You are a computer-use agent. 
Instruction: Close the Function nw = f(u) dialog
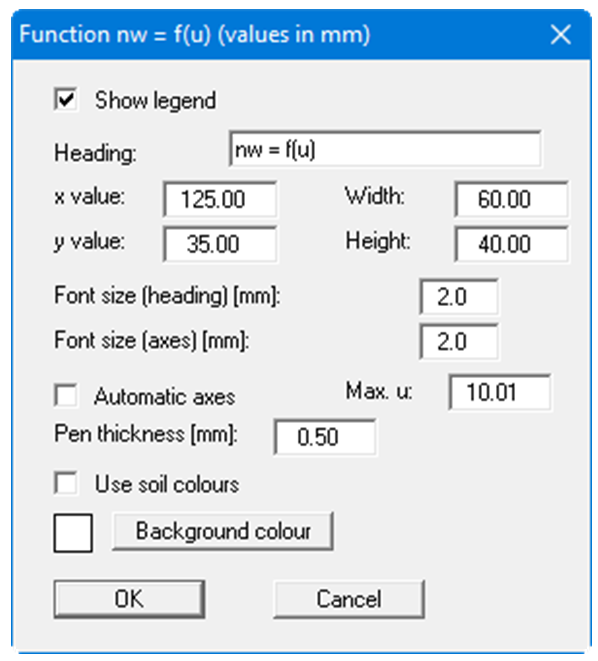pyautogui.click(x=561, y=34)
